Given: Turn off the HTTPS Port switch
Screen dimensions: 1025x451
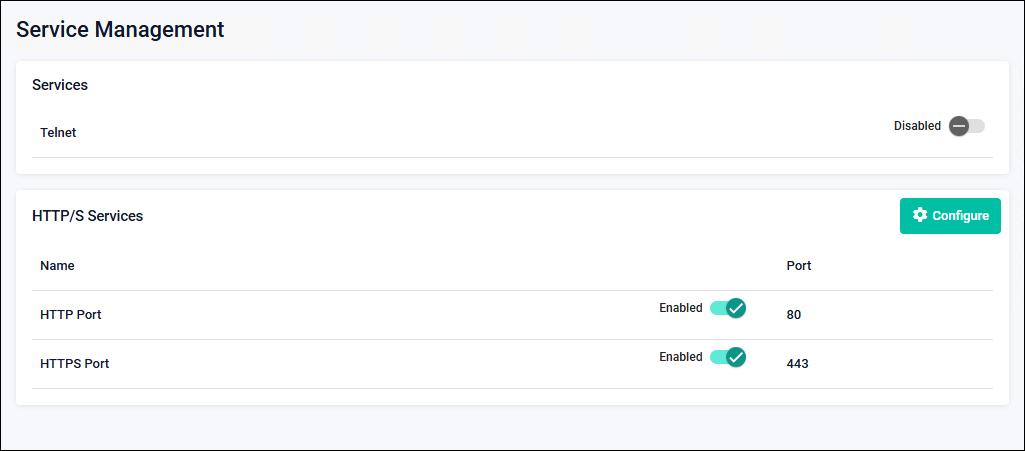Looking at the screenshot, I should [728, 357].
